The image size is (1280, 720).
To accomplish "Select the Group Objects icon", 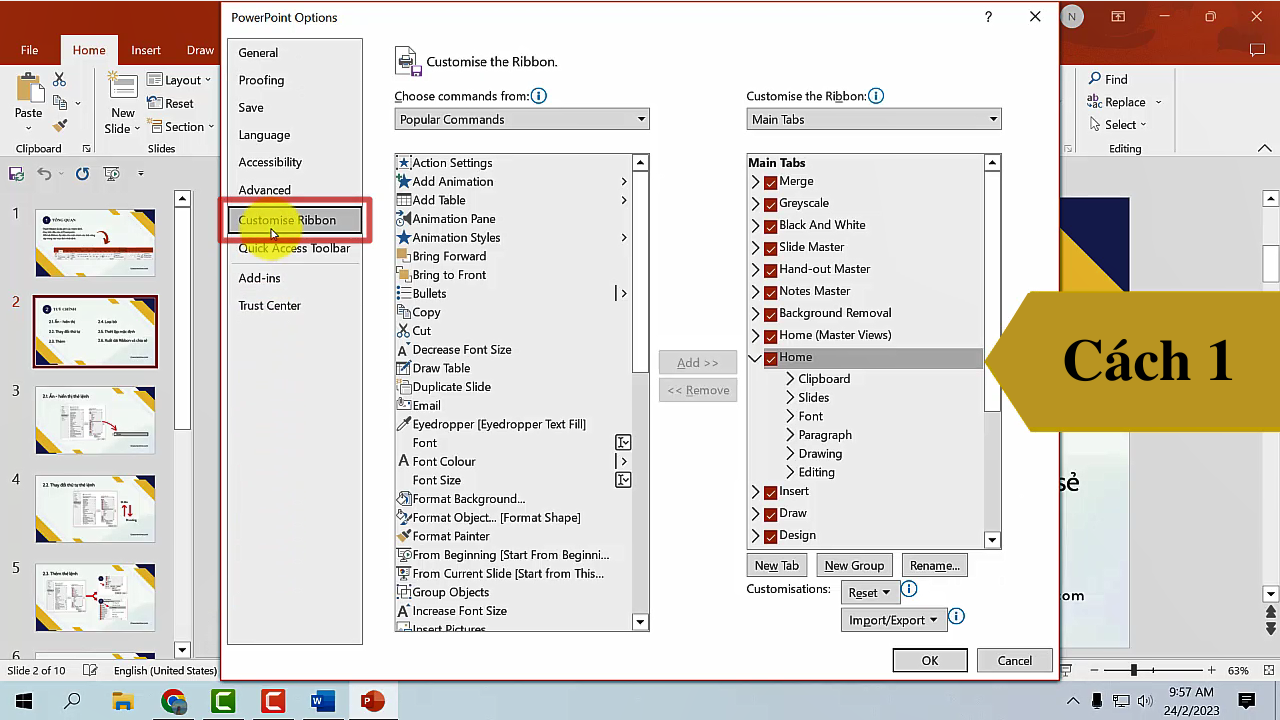I will tap(404, 592).
